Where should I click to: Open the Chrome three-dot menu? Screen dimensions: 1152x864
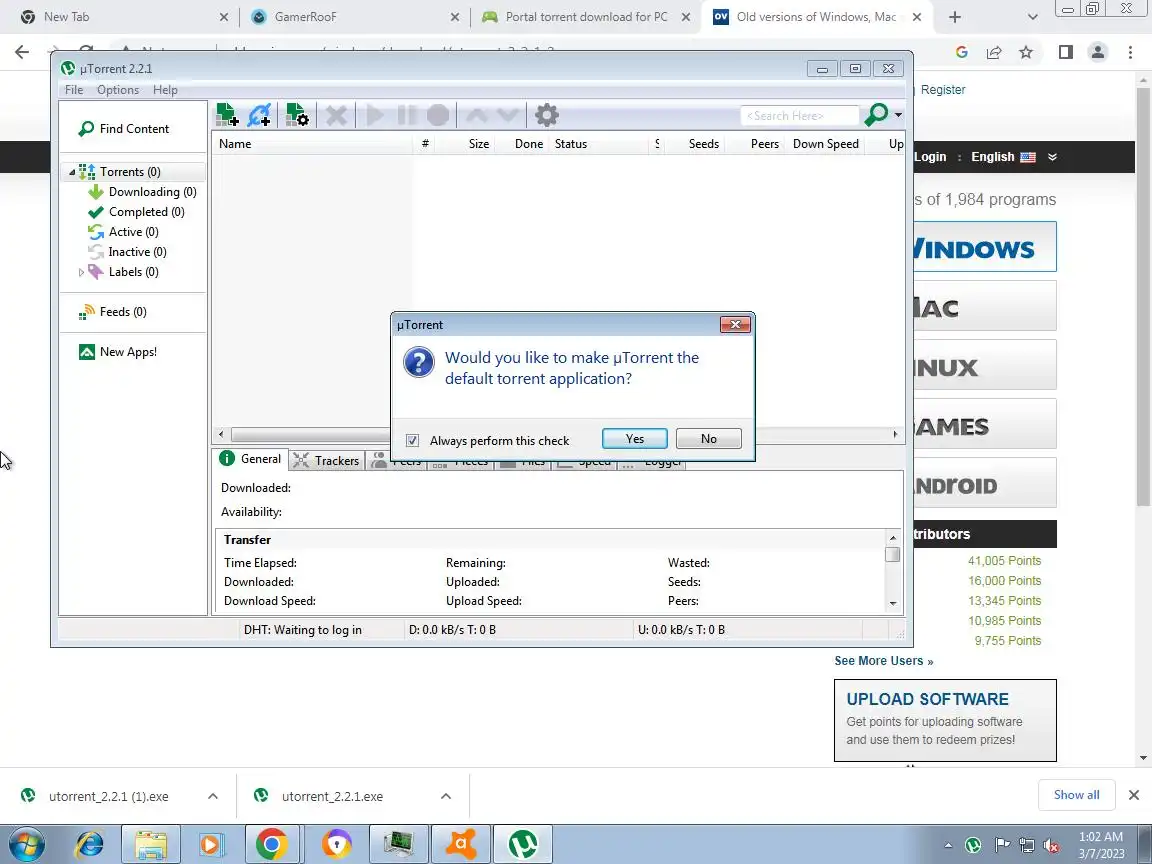pos(1130,52)
